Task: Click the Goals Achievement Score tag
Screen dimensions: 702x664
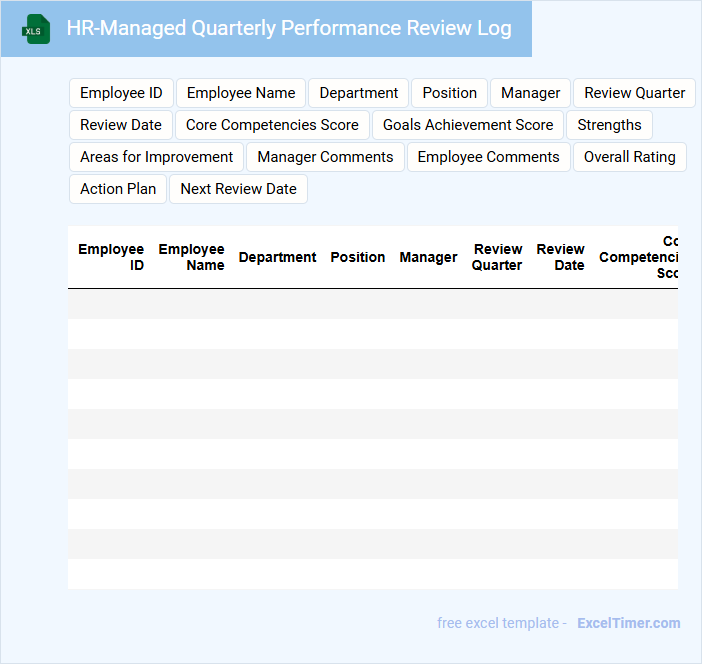Action: click(x=468, y=125)
